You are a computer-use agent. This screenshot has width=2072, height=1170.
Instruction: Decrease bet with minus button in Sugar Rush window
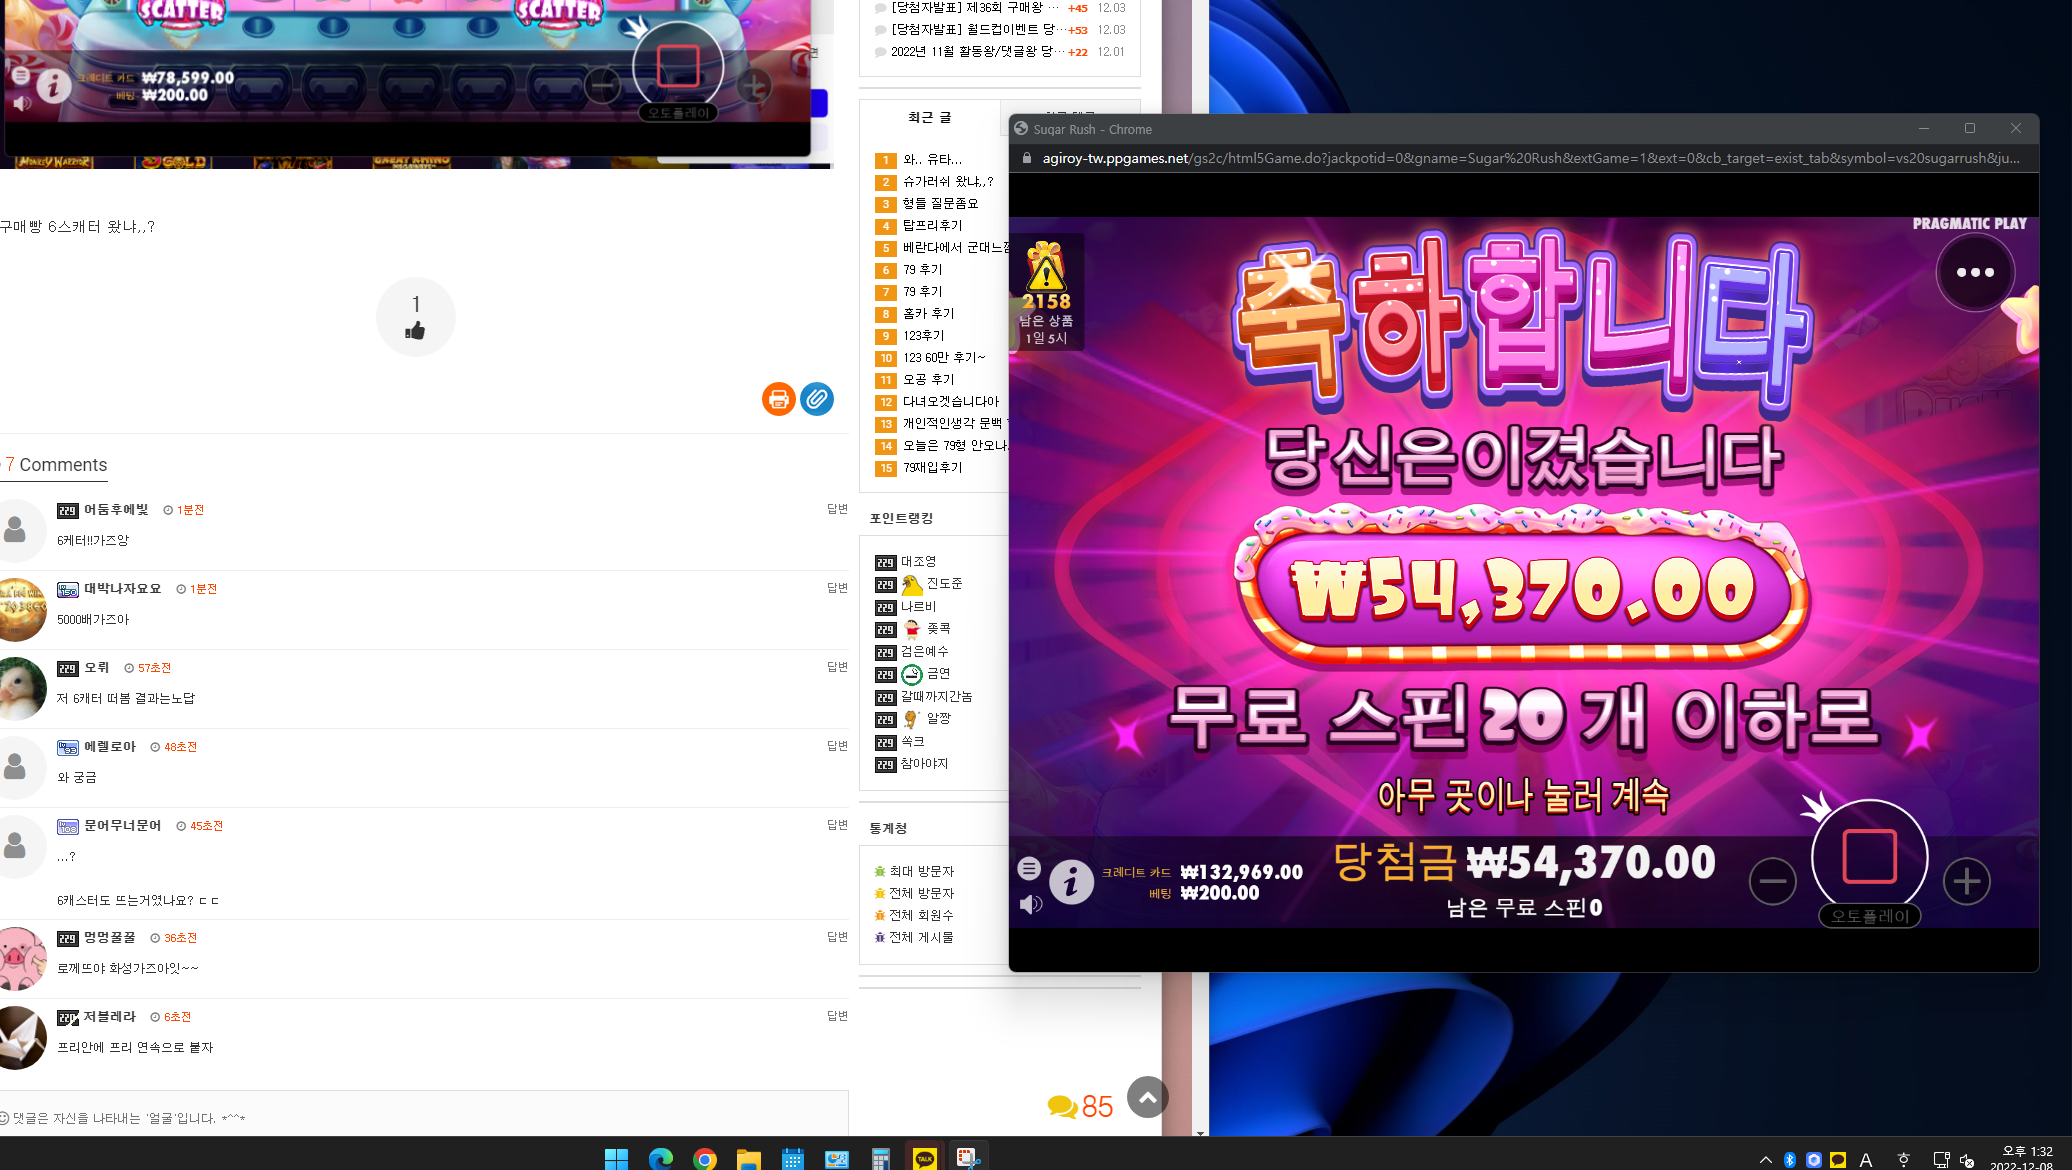pos(1773,881)
